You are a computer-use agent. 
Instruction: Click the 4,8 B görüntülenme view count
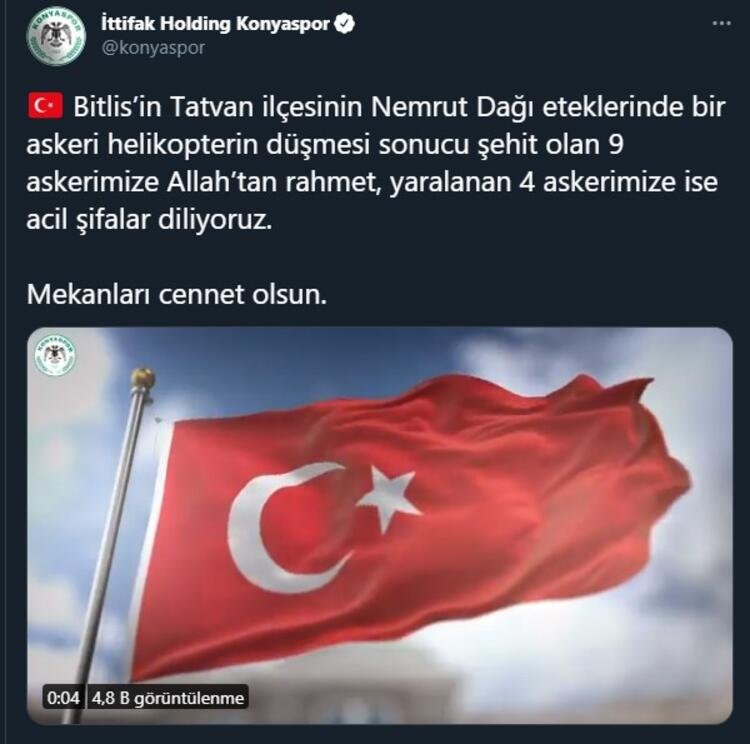(x=167, y=698)
